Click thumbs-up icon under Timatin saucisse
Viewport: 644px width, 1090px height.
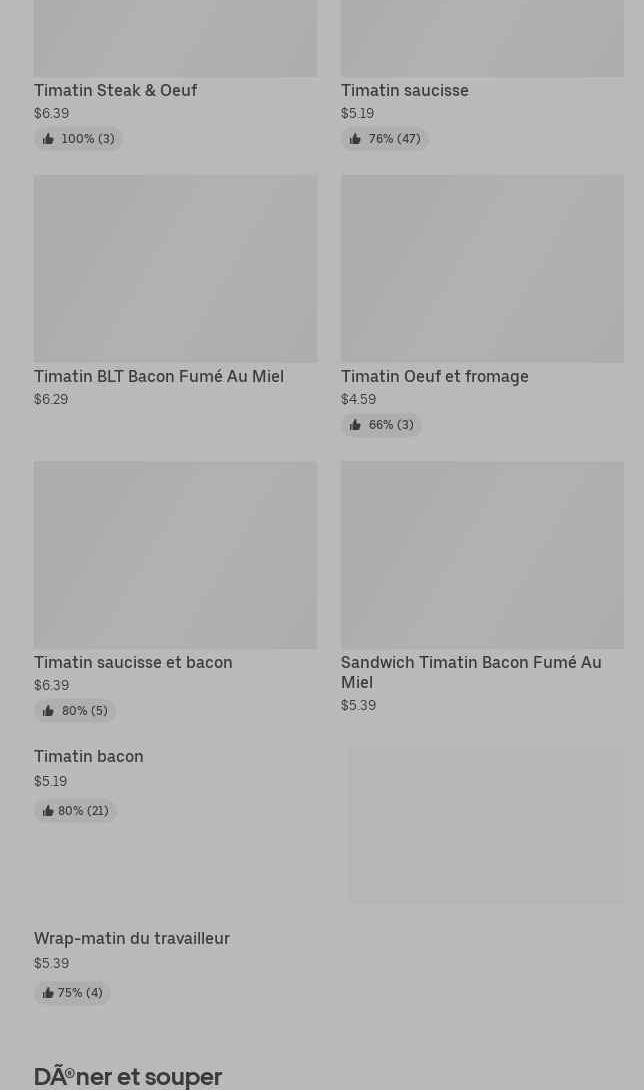(x=355, y=139)
